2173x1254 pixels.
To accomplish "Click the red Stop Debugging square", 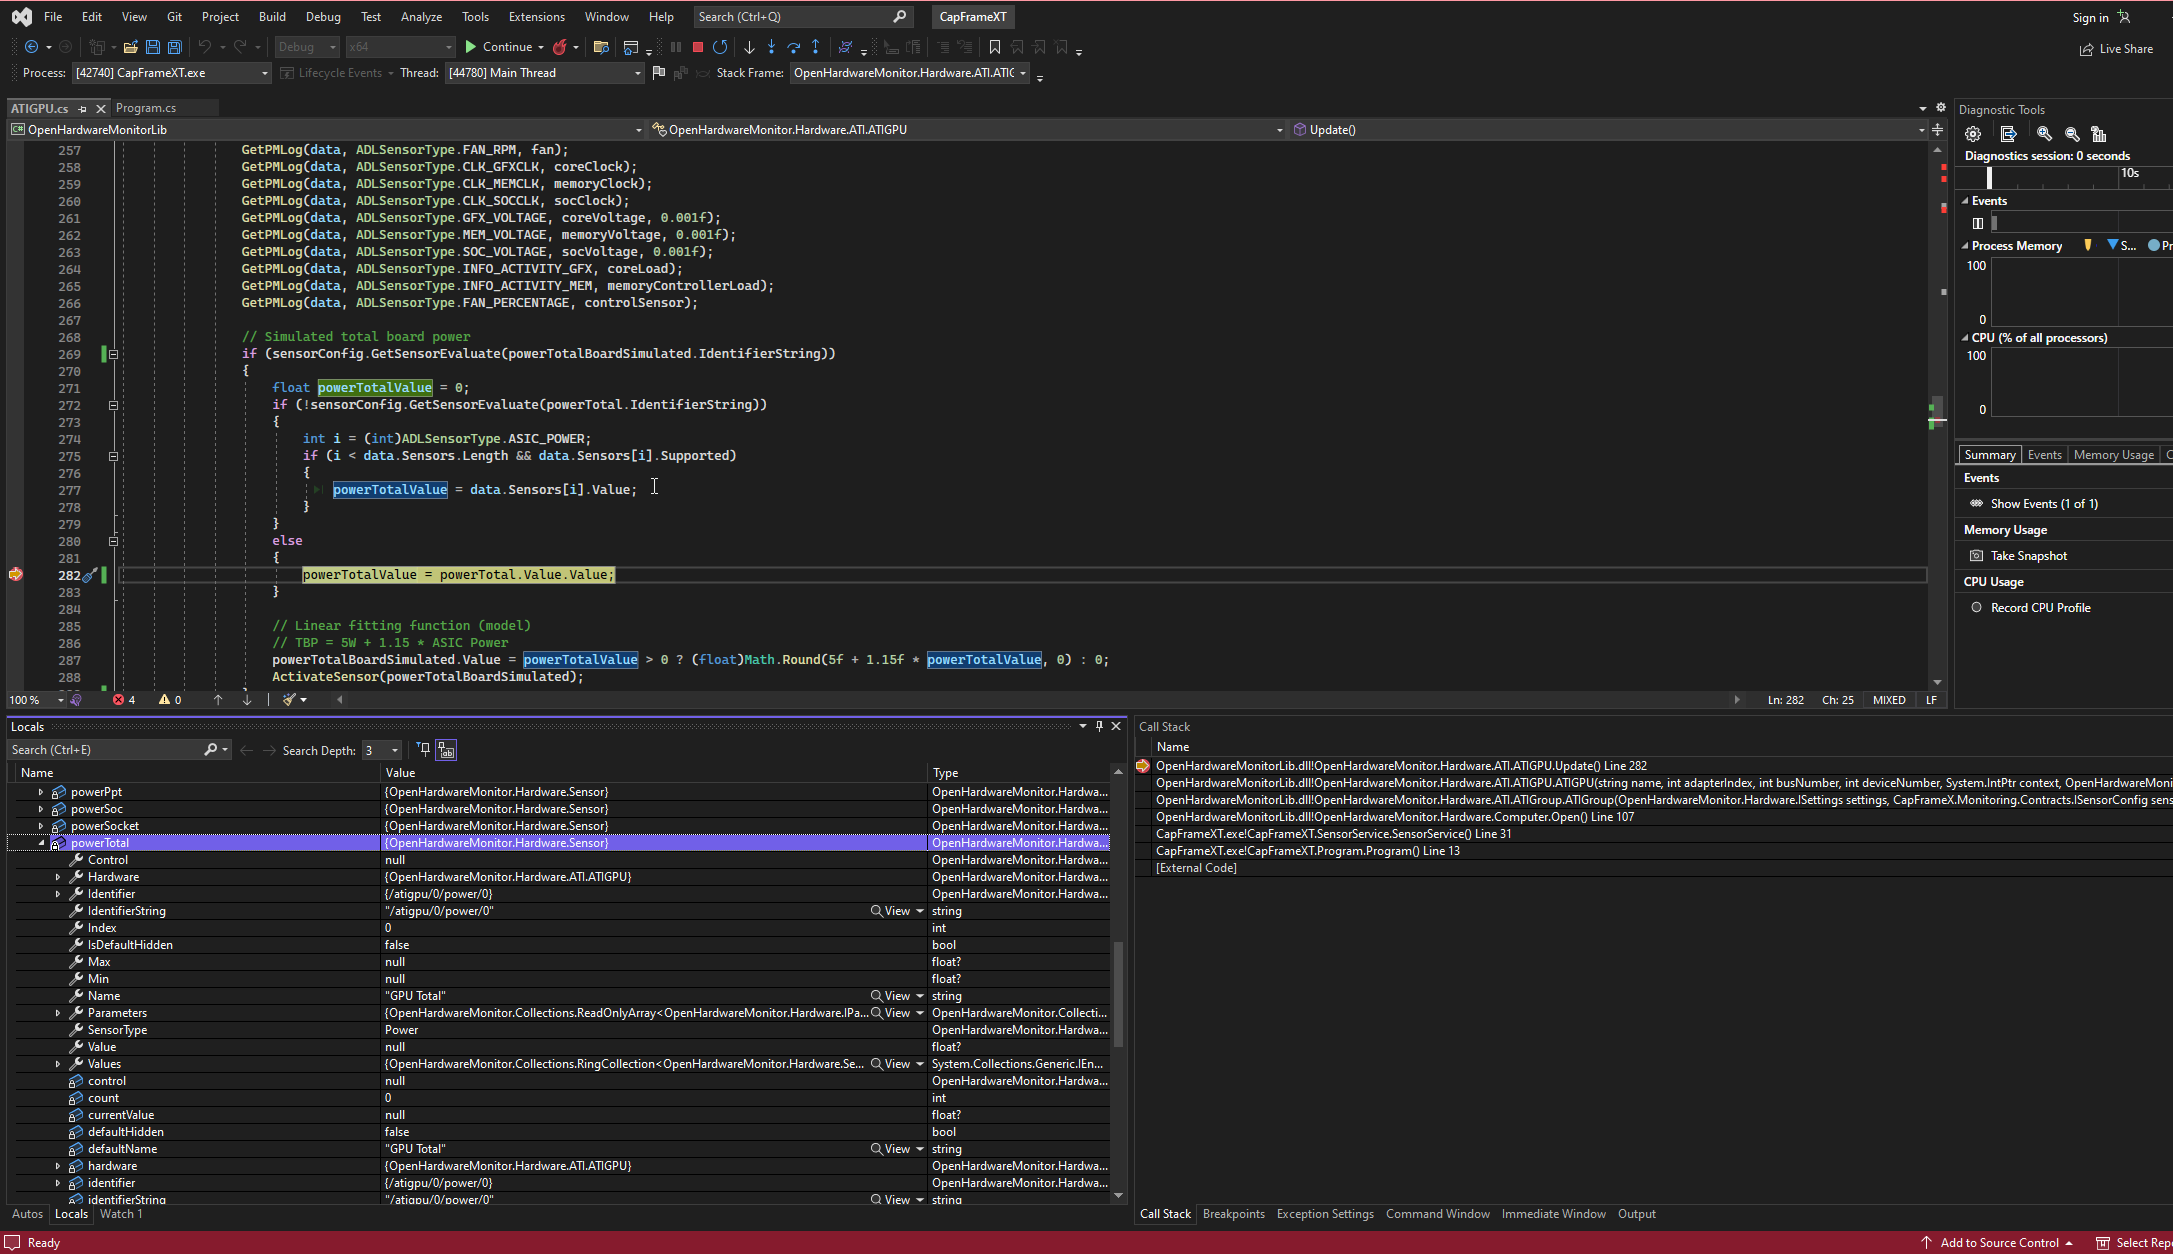I will pos(698,47).
